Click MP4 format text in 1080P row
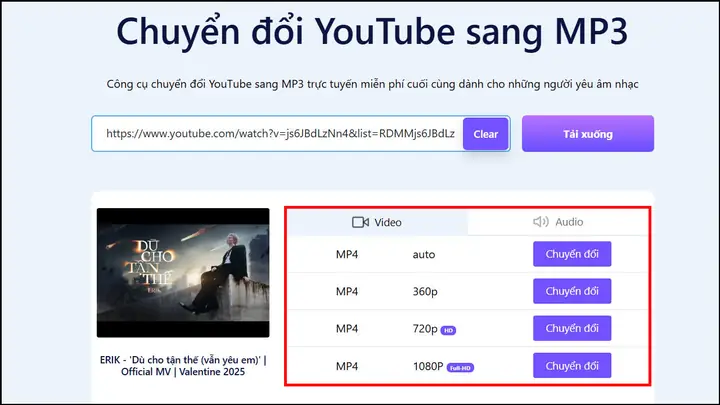The height and width of the screenshot is (405, 720). coord(347,366)
